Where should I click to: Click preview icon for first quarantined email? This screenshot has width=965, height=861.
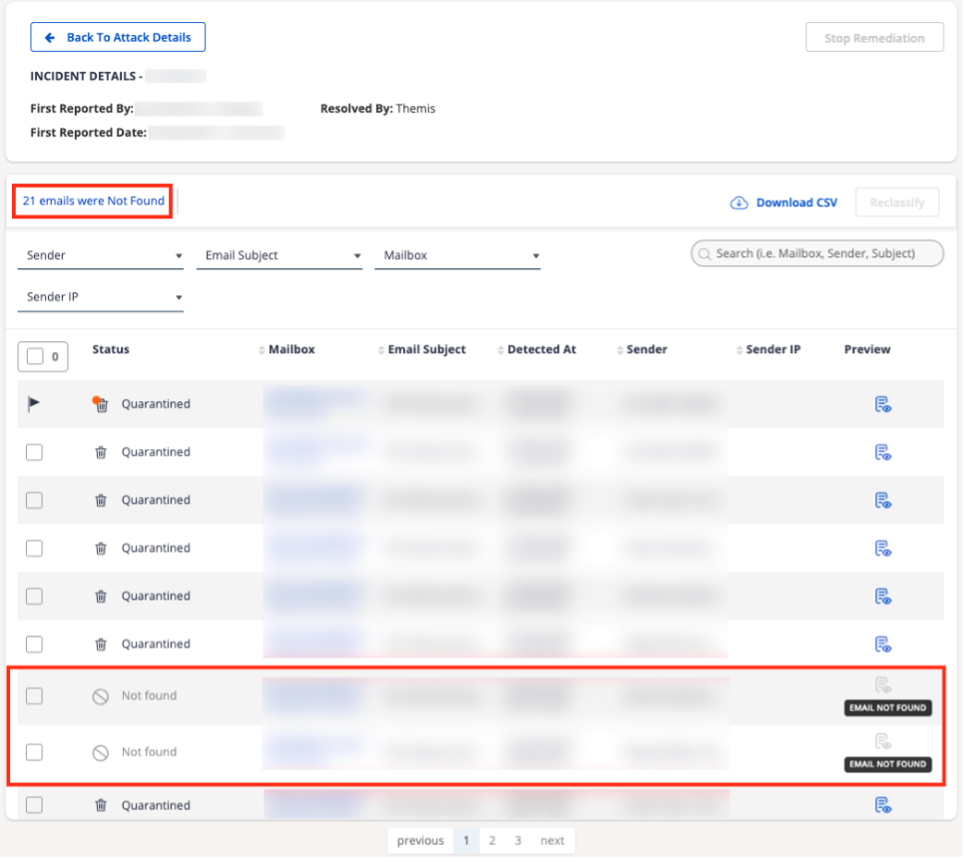pyautogui.click(x=882, y=404)
